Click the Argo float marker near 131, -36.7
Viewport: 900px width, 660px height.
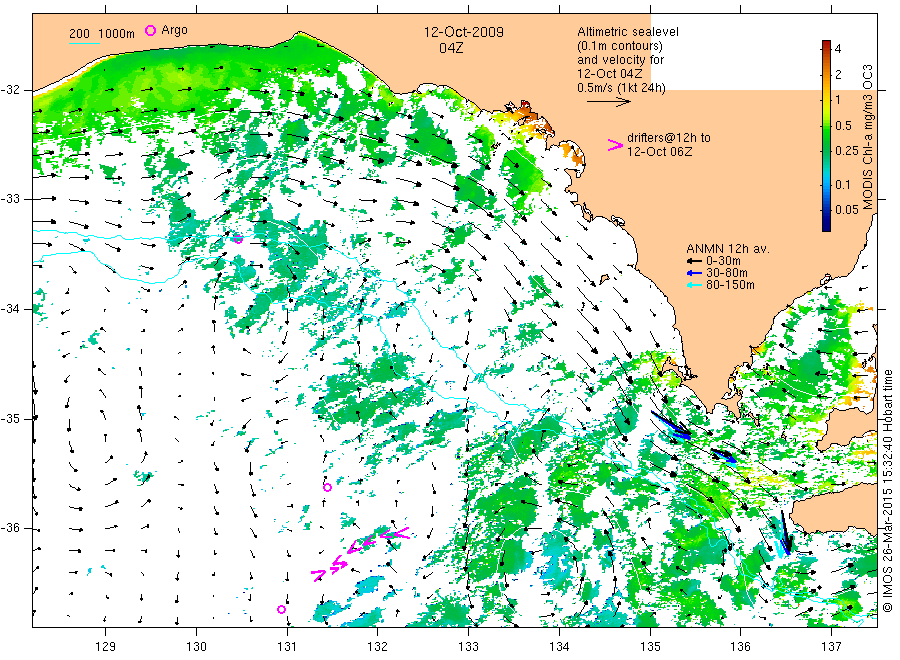coord(281,609)
